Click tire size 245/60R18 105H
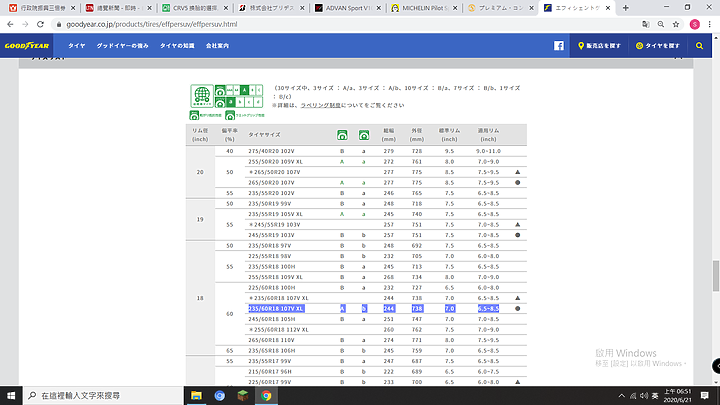720x405 pixels. 272,319
